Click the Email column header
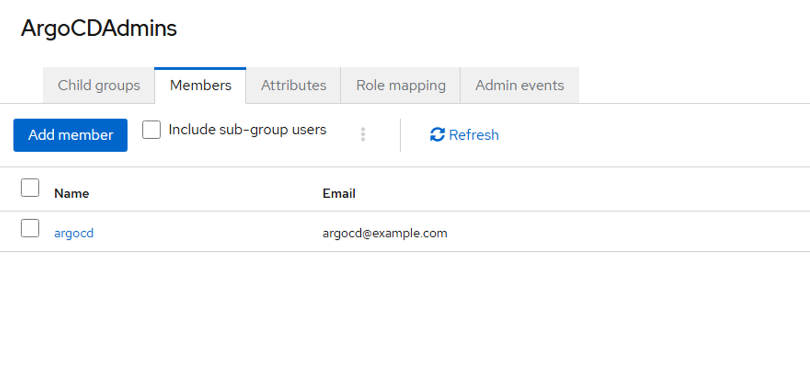 339,194
